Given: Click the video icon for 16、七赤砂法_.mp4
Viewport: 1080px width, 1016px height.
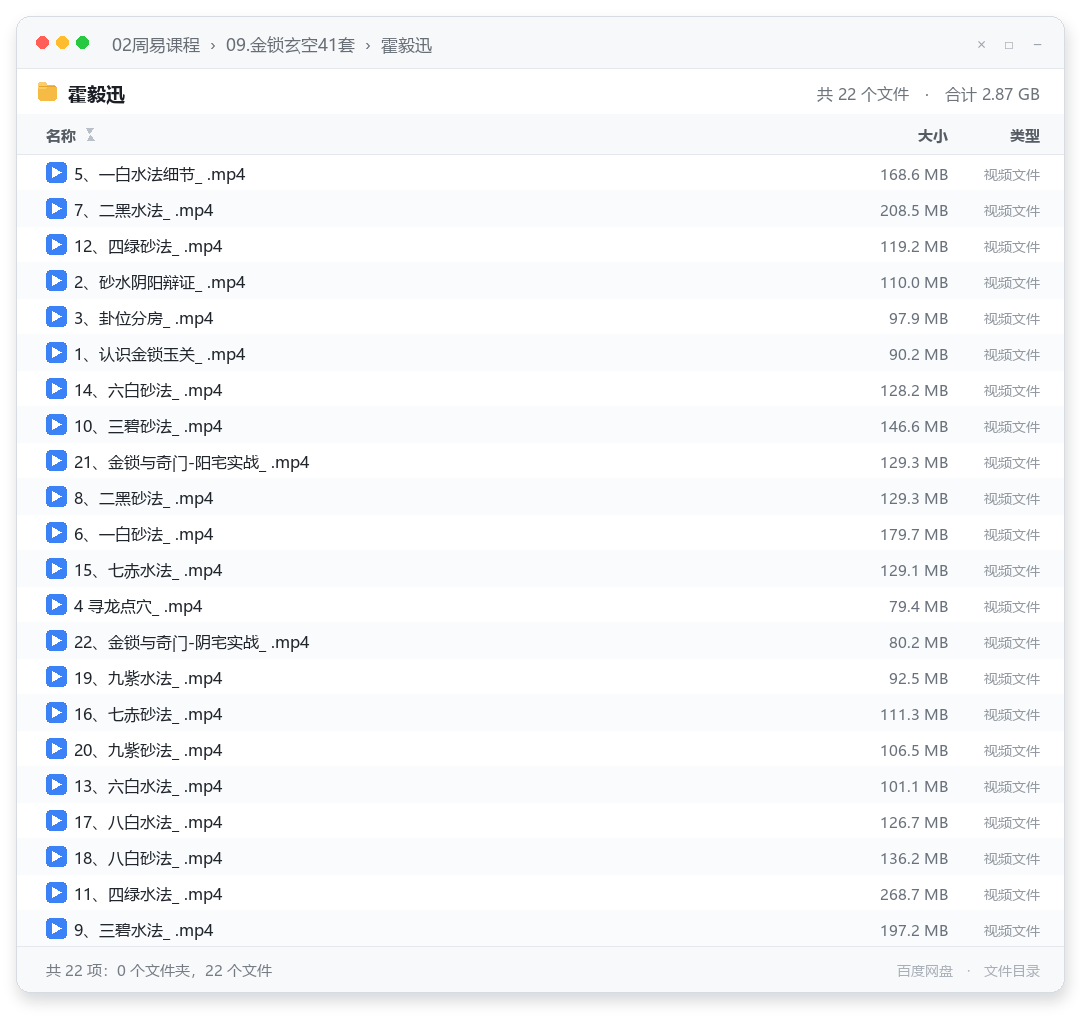Looking at the screenshot, I should pos(56,713).
